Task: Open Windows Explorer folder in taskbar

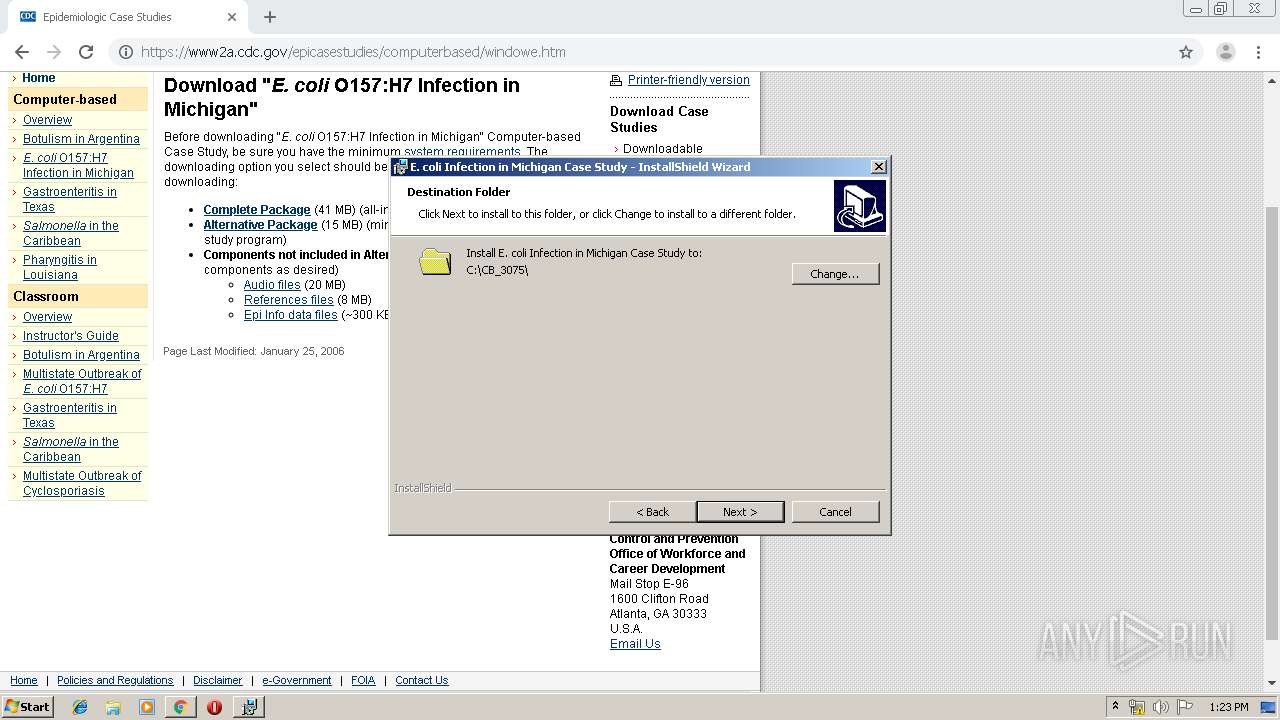Action: coord(113,707)
